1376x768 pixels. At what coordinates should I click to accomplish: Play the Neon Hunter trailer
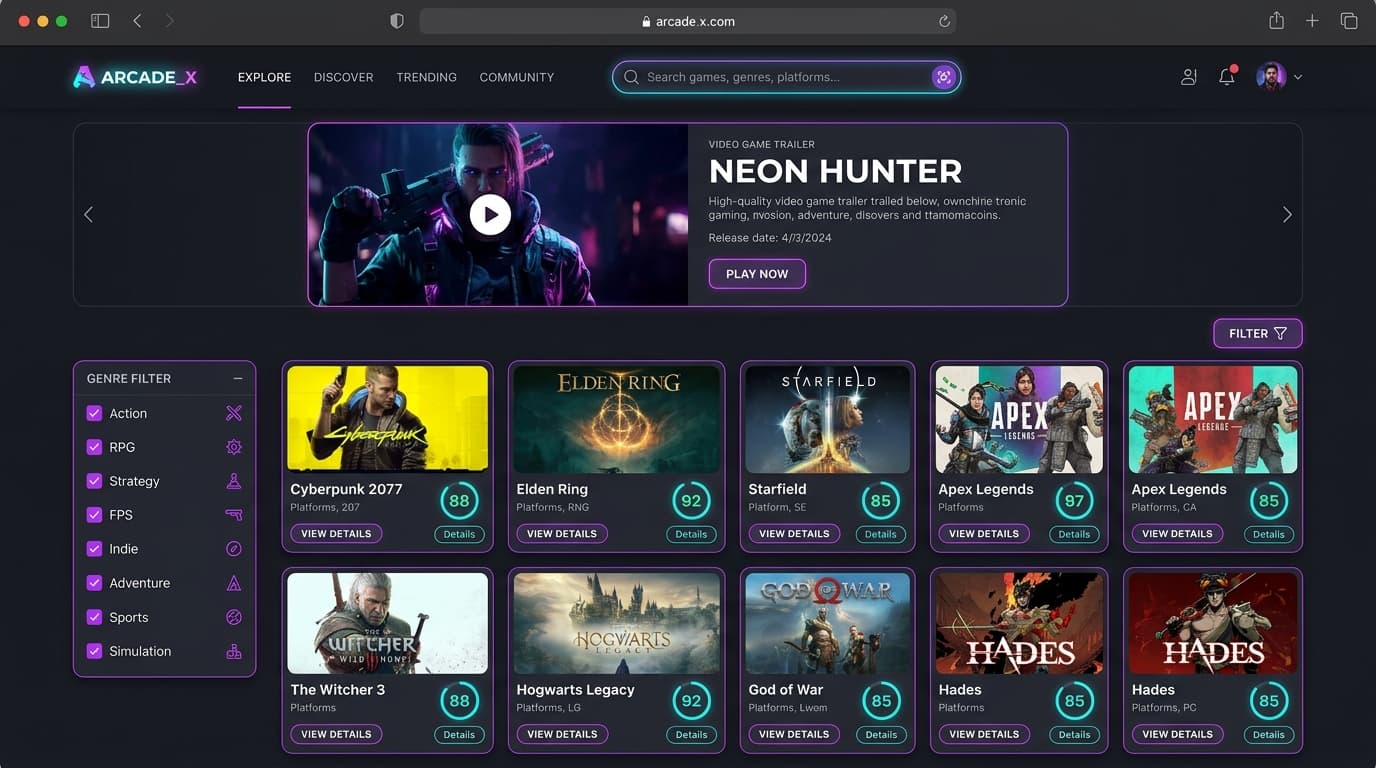[x=490, y=214]
